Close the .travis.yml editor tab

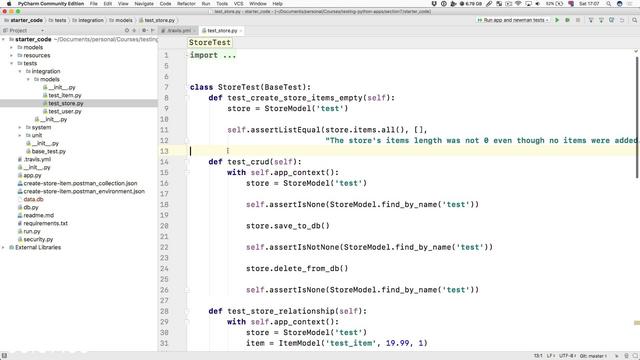click(194, 31)
